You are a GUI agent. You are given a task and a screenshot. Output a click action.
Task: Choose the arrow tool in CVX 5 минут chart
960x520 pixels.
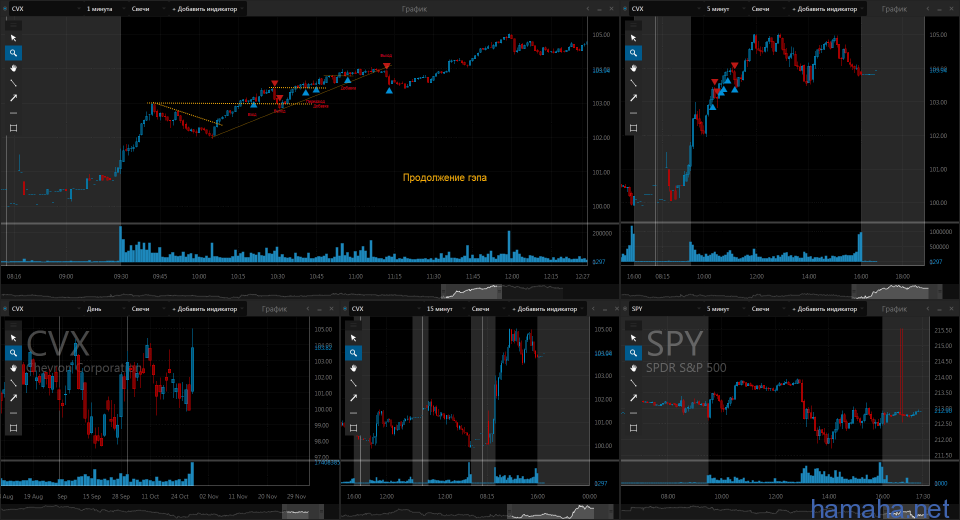[x=634, y=98]
